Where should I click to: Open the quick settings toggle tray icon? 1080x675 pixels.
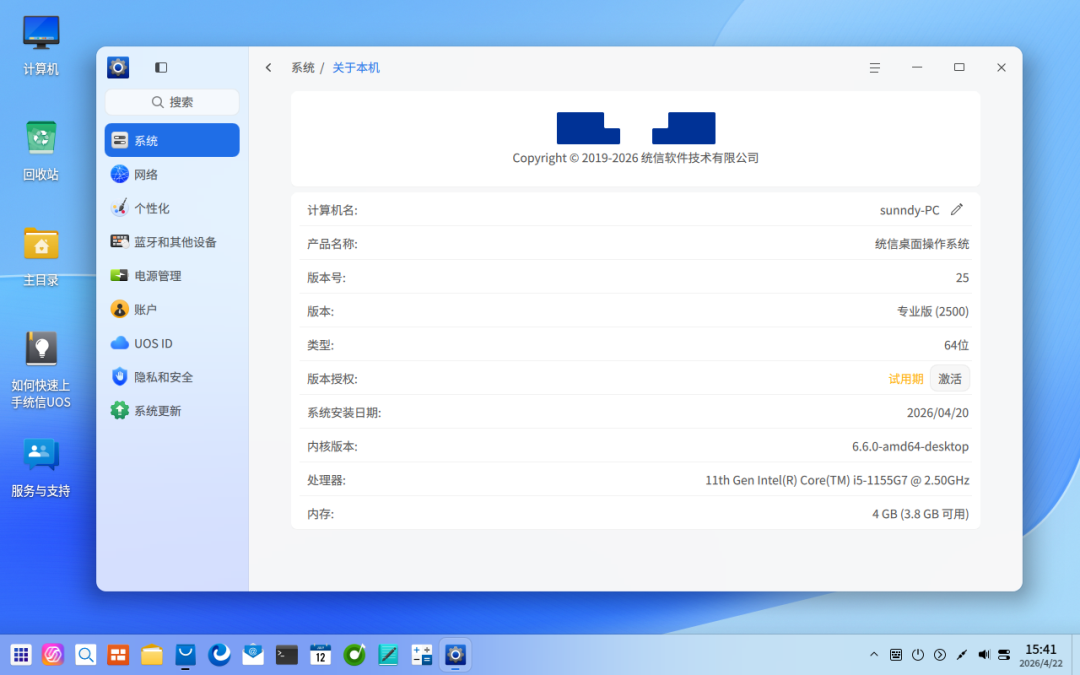click(x=1004, y=654)
